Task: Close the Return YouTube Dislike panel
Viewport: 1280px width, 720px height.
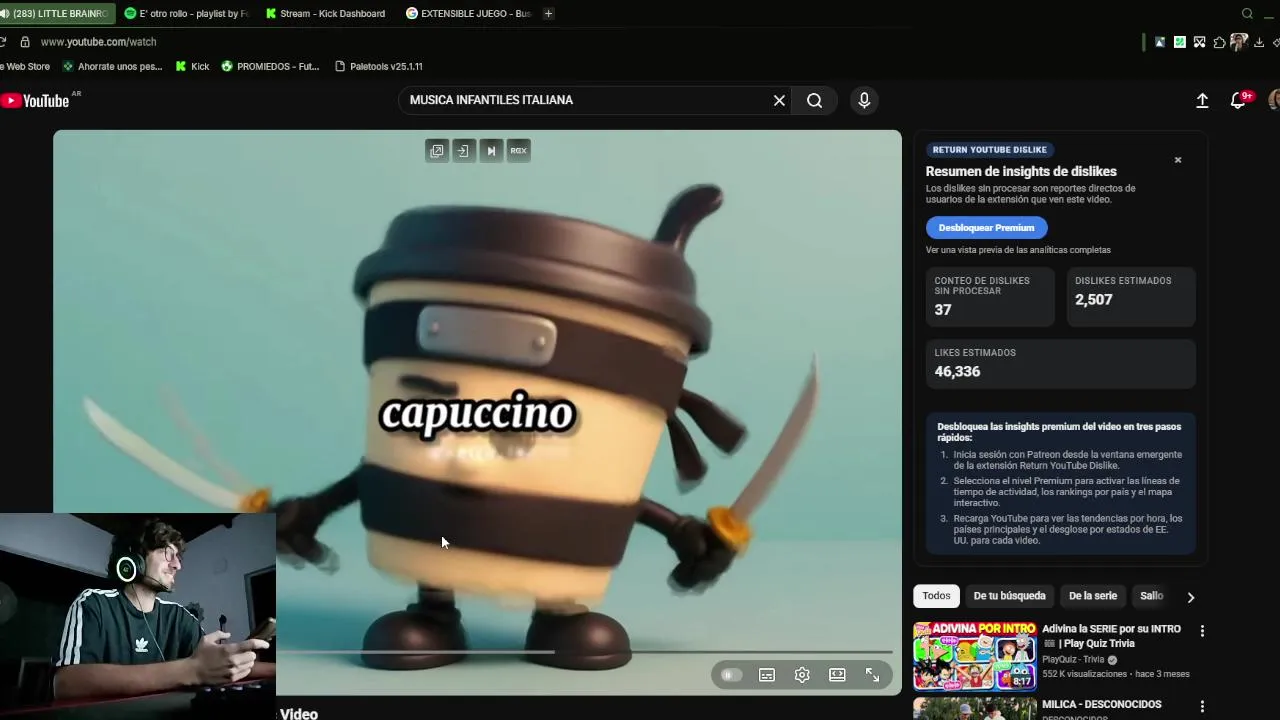Action: click(x=1178, y=160)
